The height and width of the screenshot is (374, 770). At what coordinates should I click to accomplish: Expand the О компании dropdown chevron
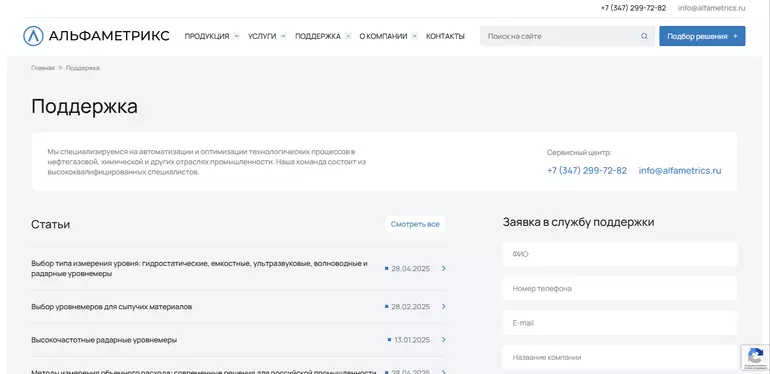414,36
